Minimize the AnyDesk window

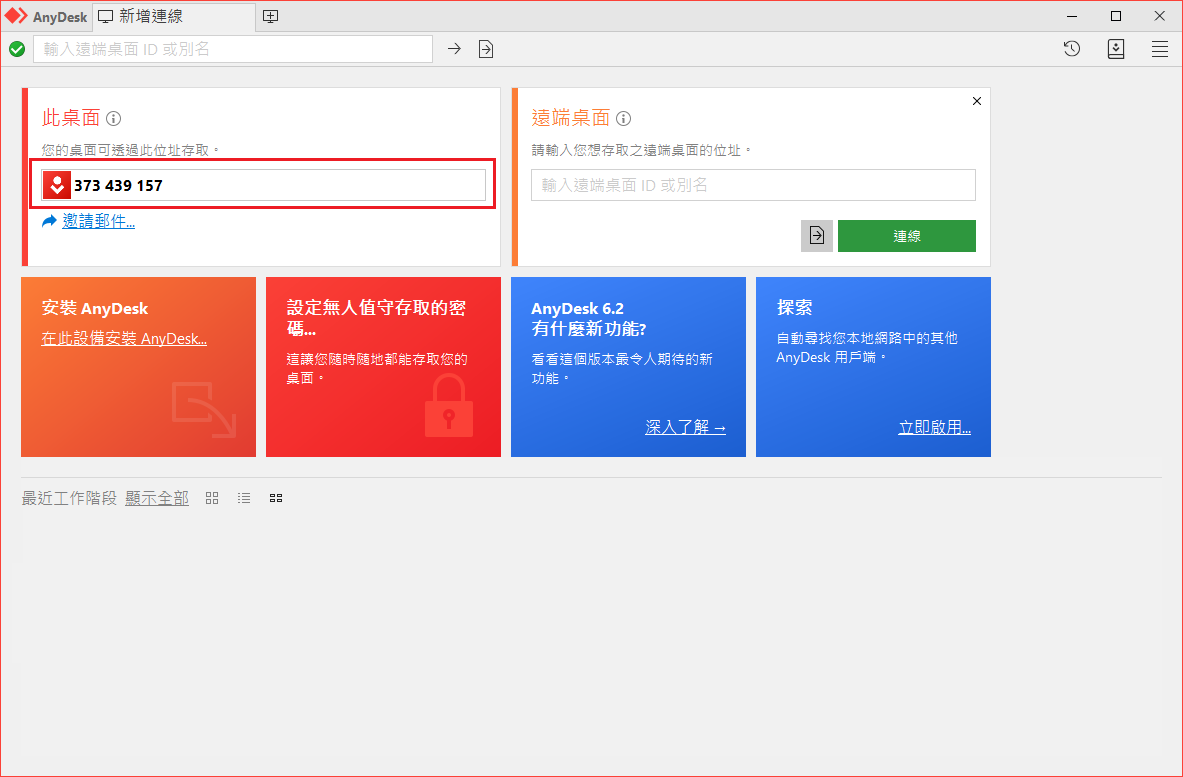[x=1072, y=16]
